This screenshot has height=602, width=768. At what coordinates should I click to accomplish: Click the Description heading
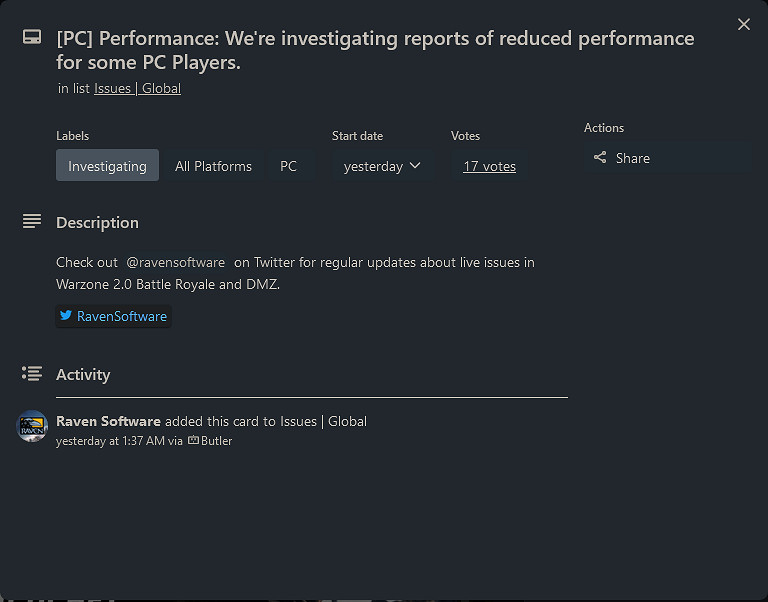tap(97, 222)
